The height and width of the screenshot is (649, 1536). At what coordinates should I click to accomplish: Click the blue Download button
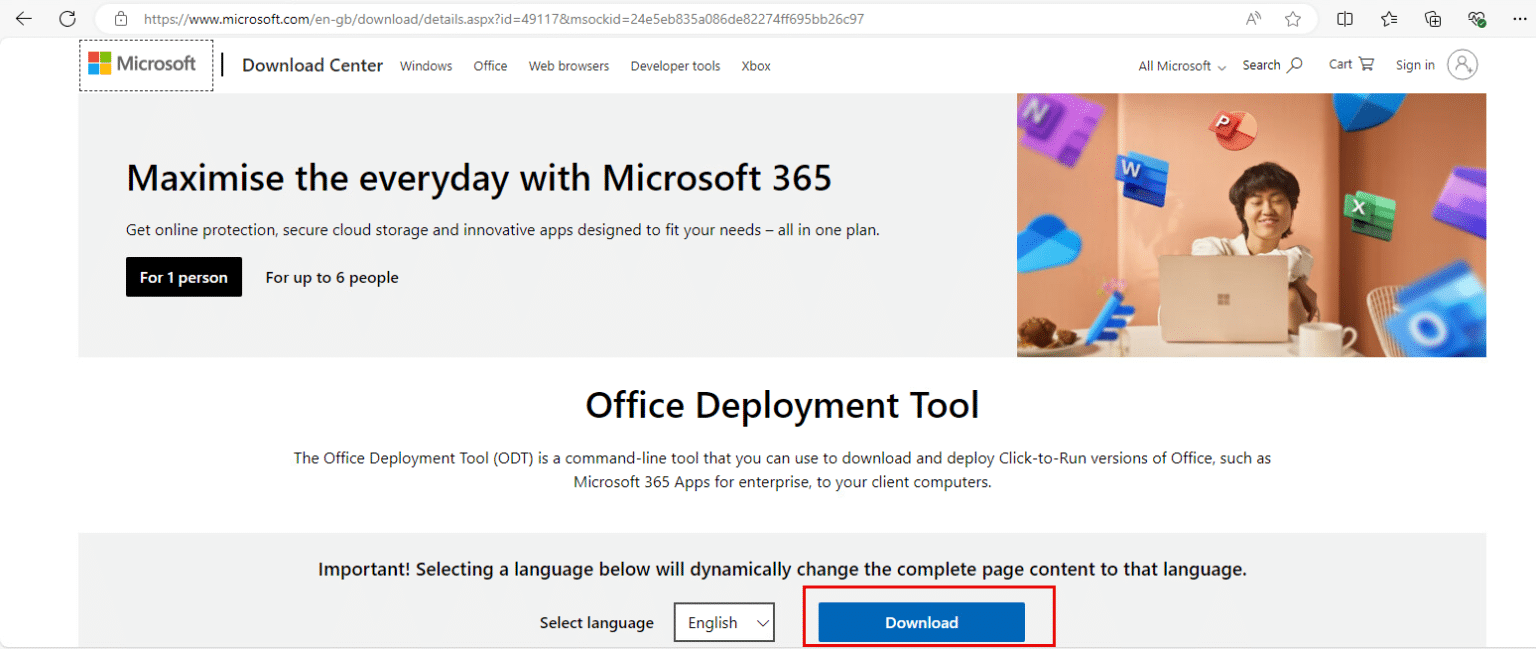pos(921,622)
